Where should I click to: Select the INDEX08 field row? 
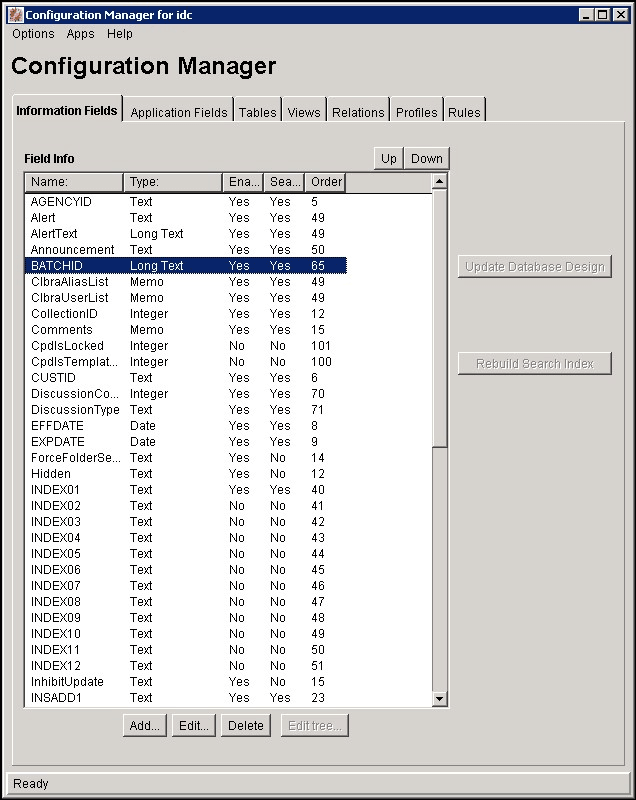pos(186,602)
